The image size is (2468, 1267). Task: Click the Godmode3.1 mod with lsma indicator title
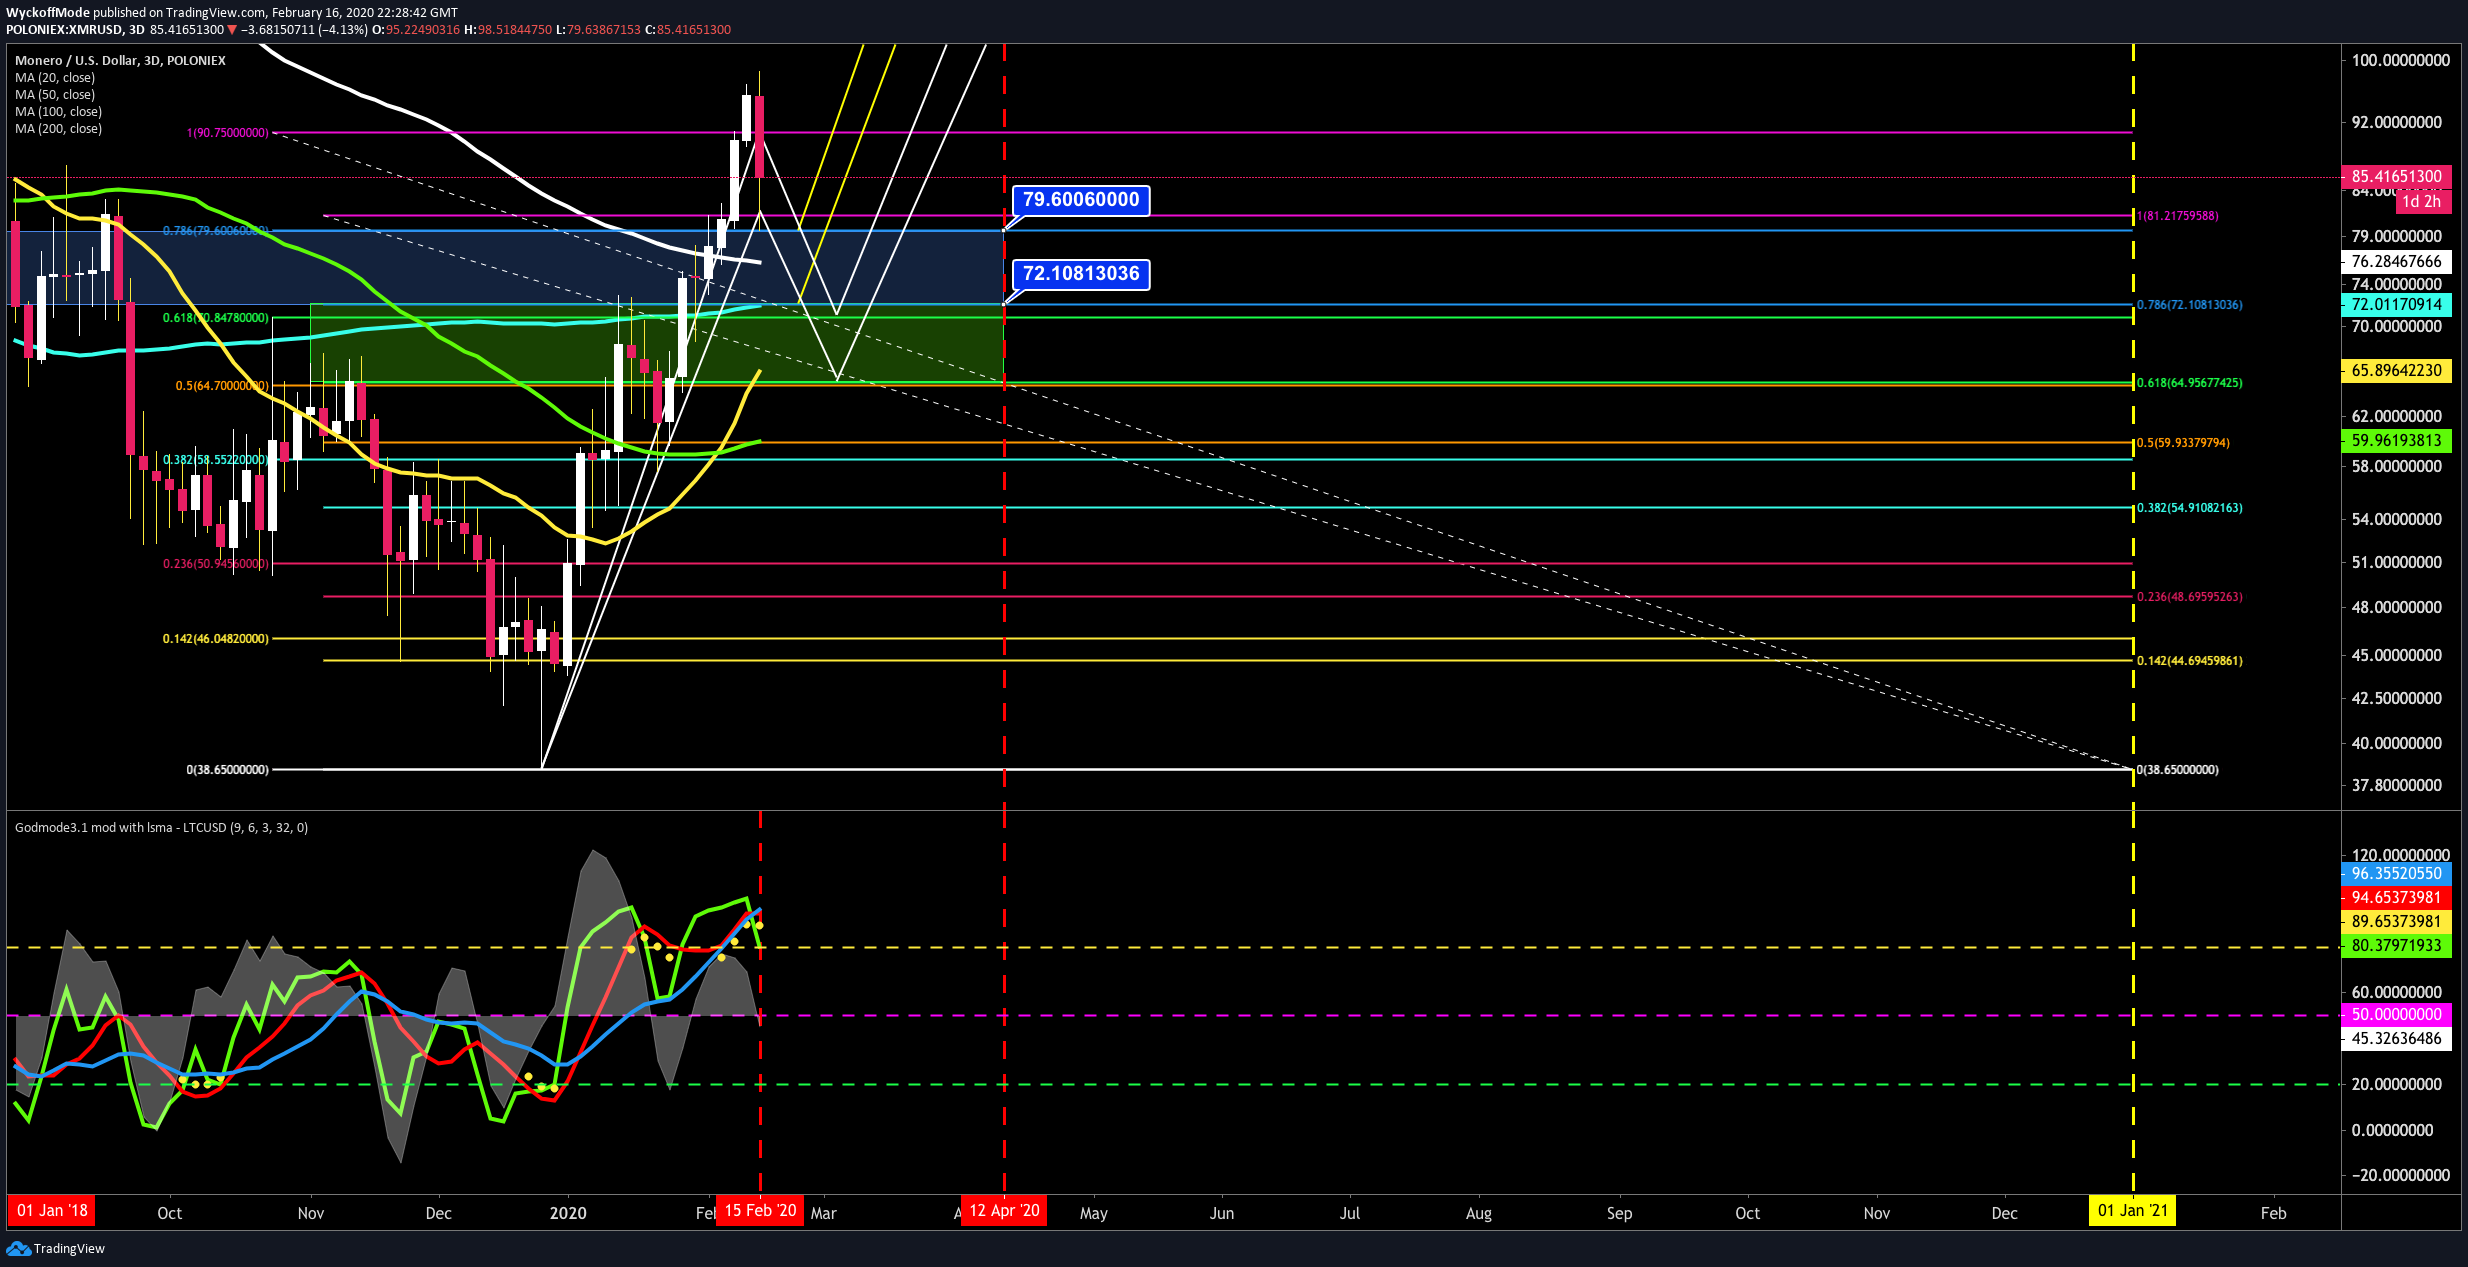point(161,827)
